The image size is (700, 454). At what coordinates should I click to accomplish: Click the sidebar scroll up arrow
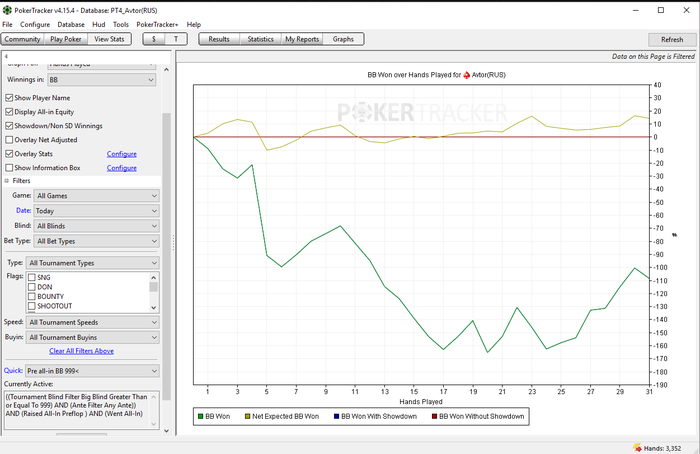tap(166, 70)
